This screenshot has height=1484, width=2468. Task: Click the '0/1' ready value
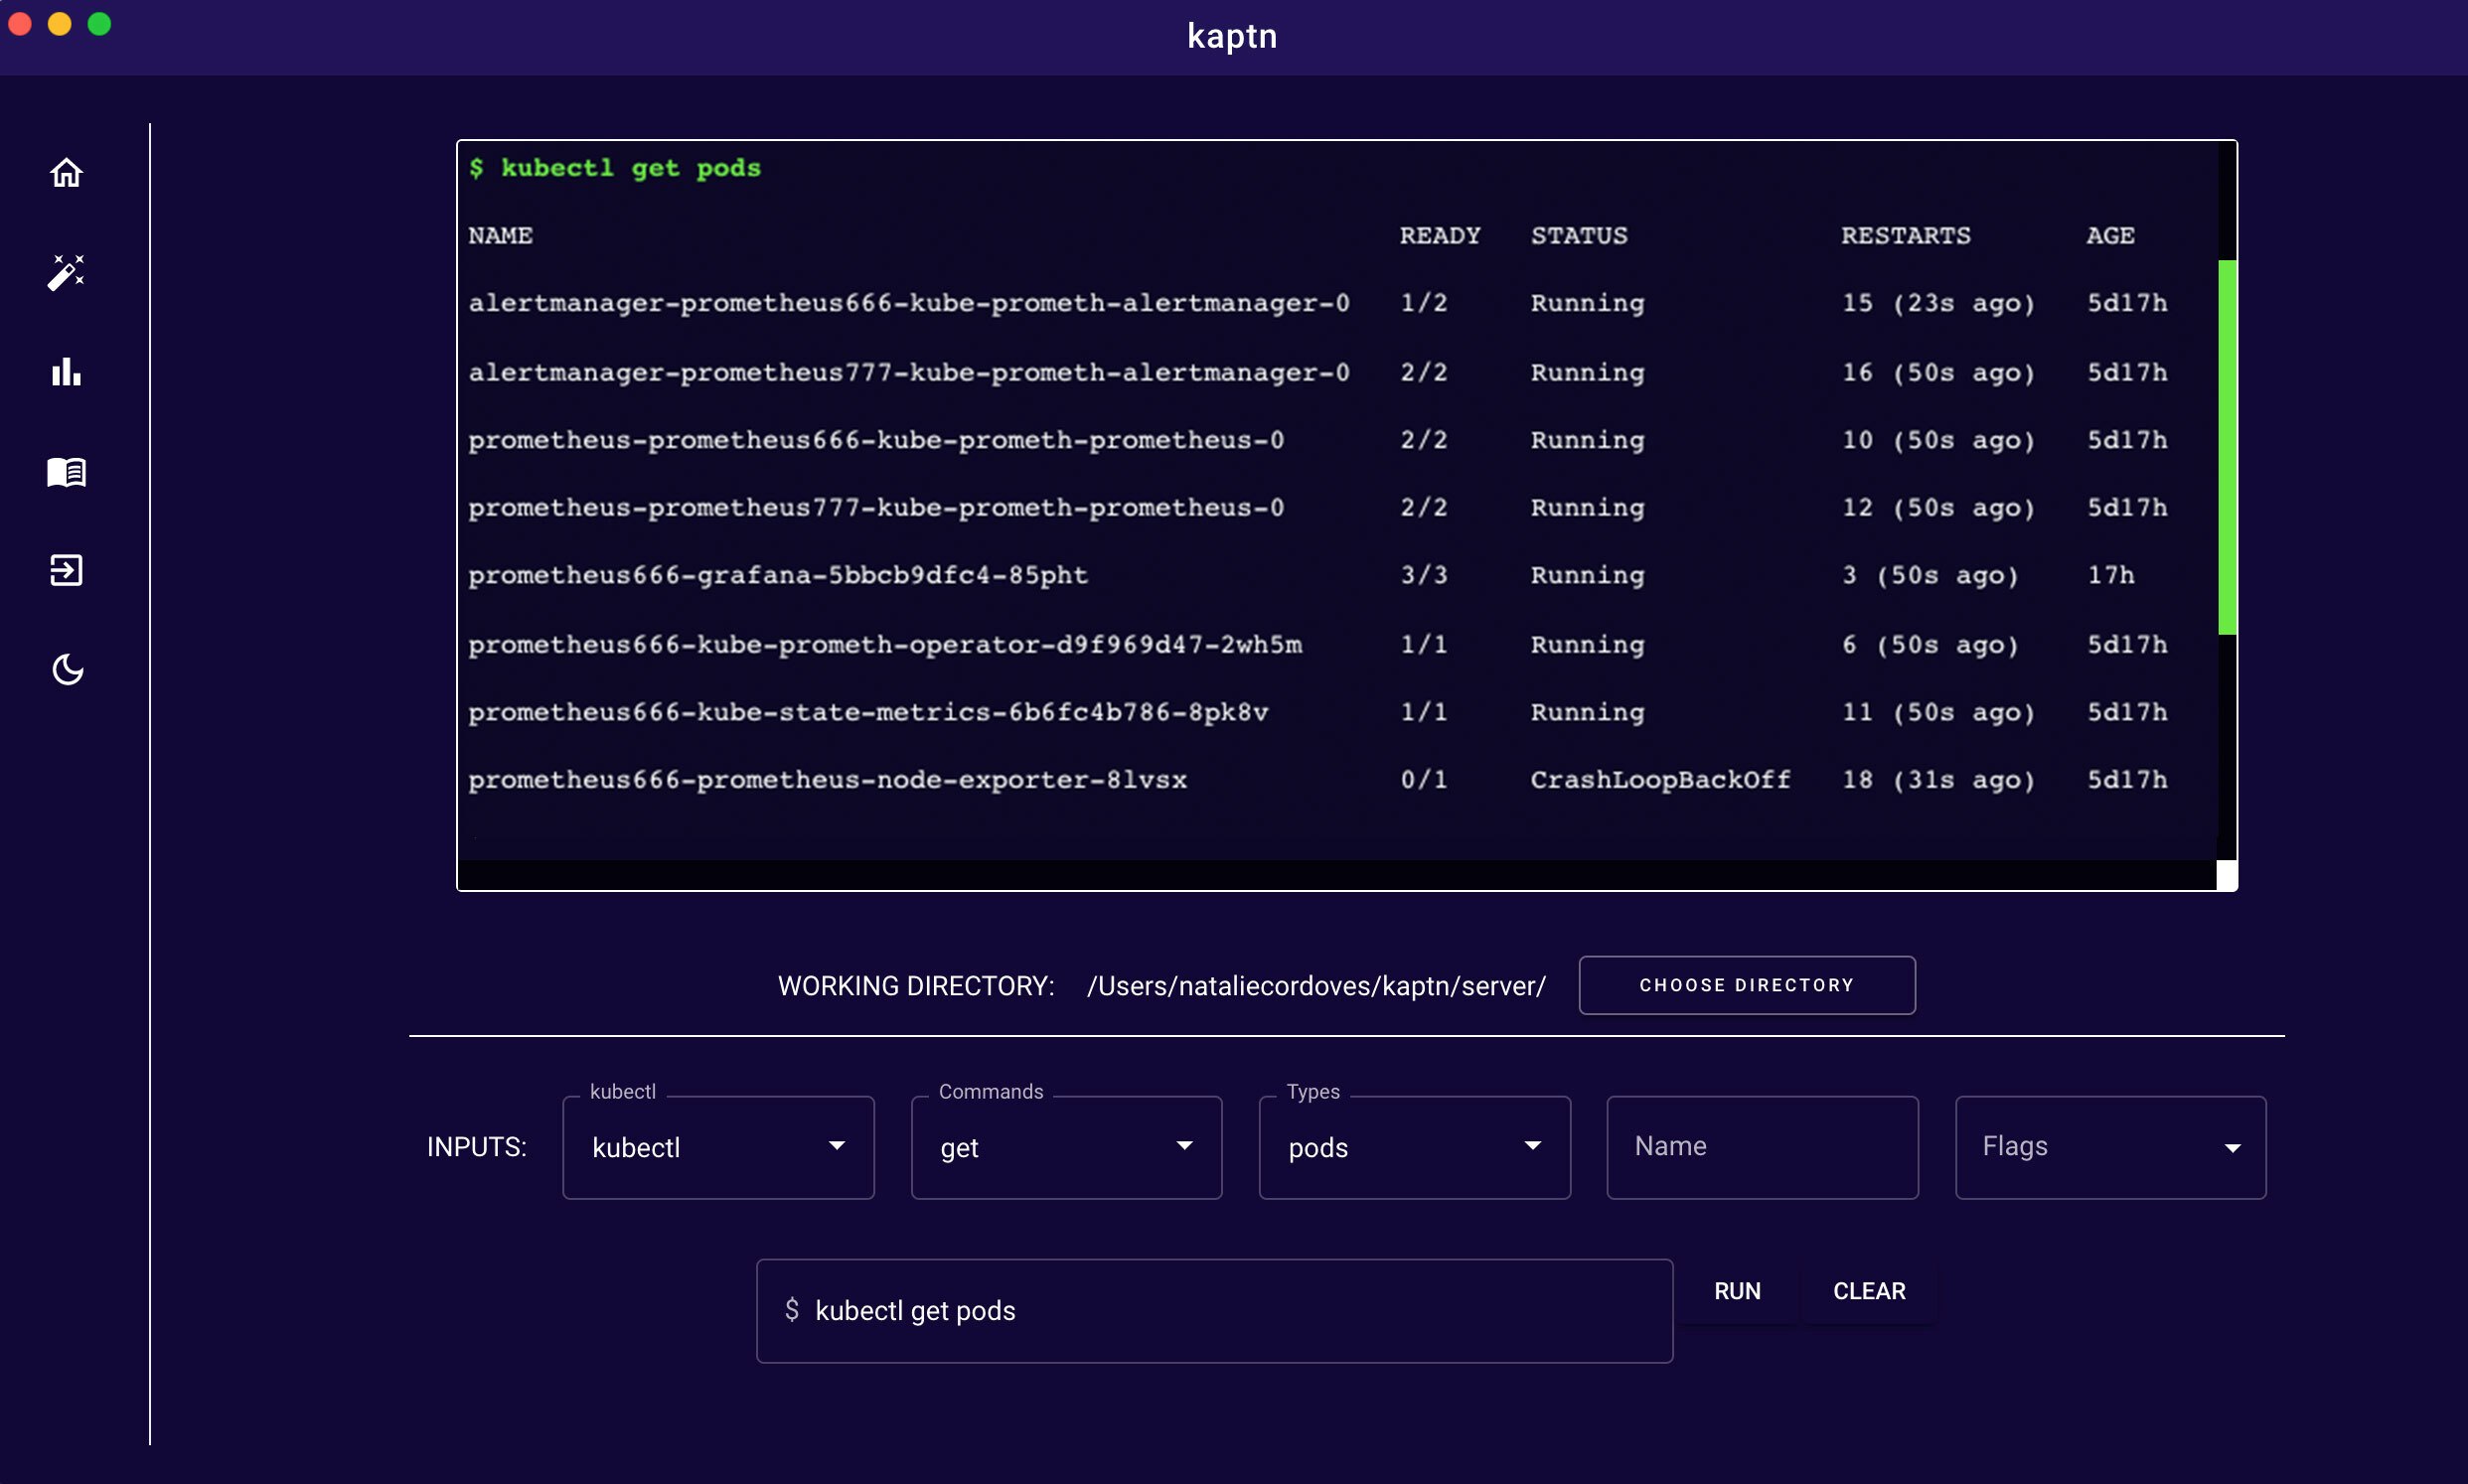click(x=1424, y=780)
